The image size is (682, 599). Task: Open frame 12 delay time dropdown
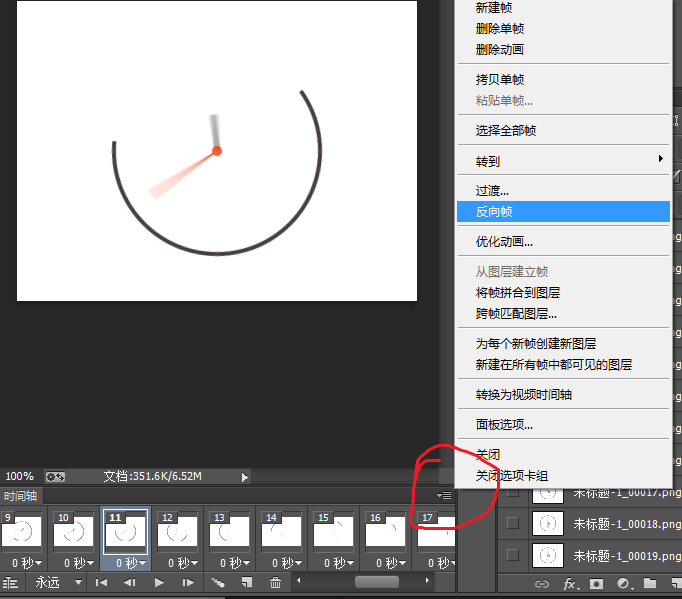click(x=183, y=563)
